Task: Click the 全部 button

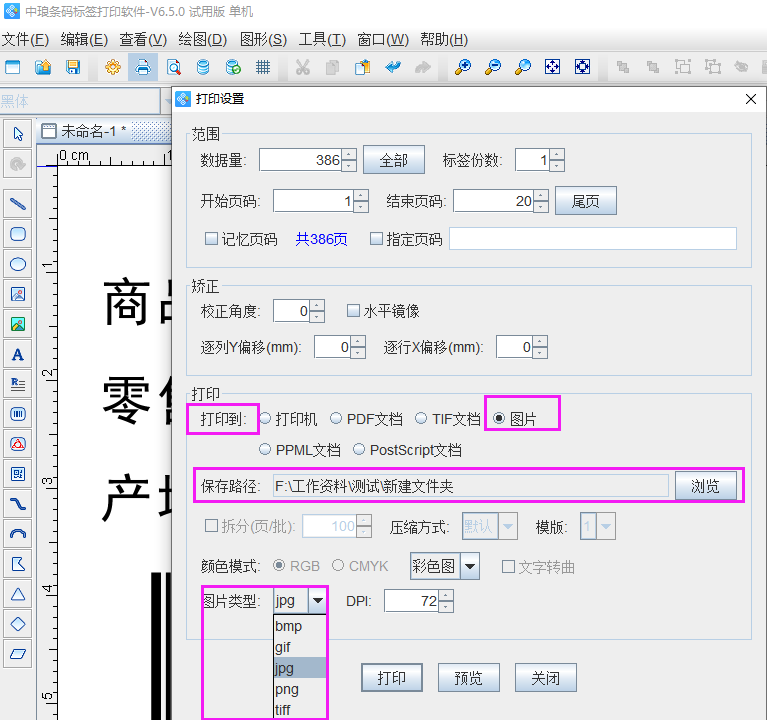Action: pos(394,160)
